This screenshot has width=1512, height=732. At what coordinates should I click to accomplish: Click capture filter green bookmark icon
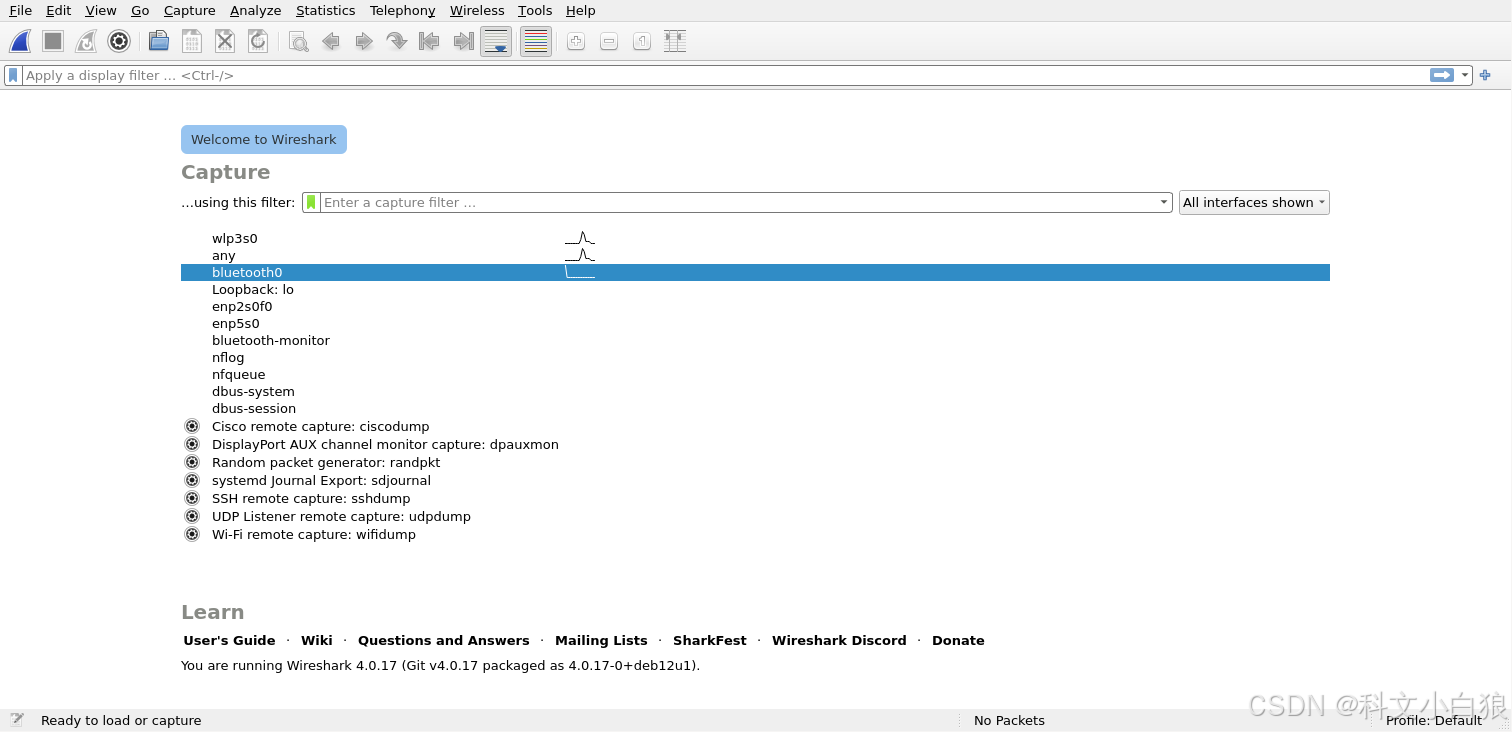coord(311,202)
